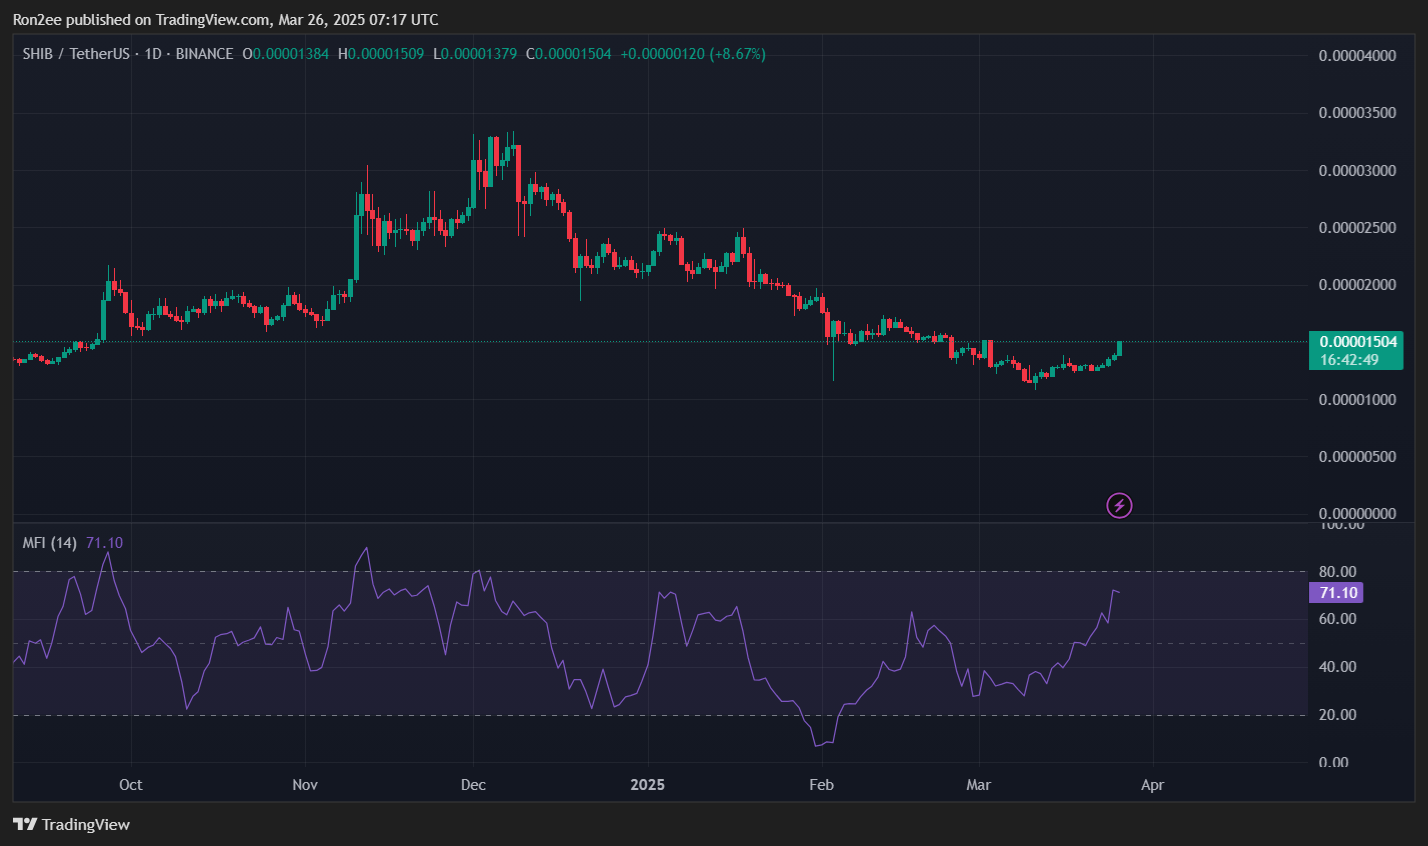The width and height of the screenshot is (1428, 846).
Task: Click the purple 71.10 MFI price tag
Action: pos(1337,592)
